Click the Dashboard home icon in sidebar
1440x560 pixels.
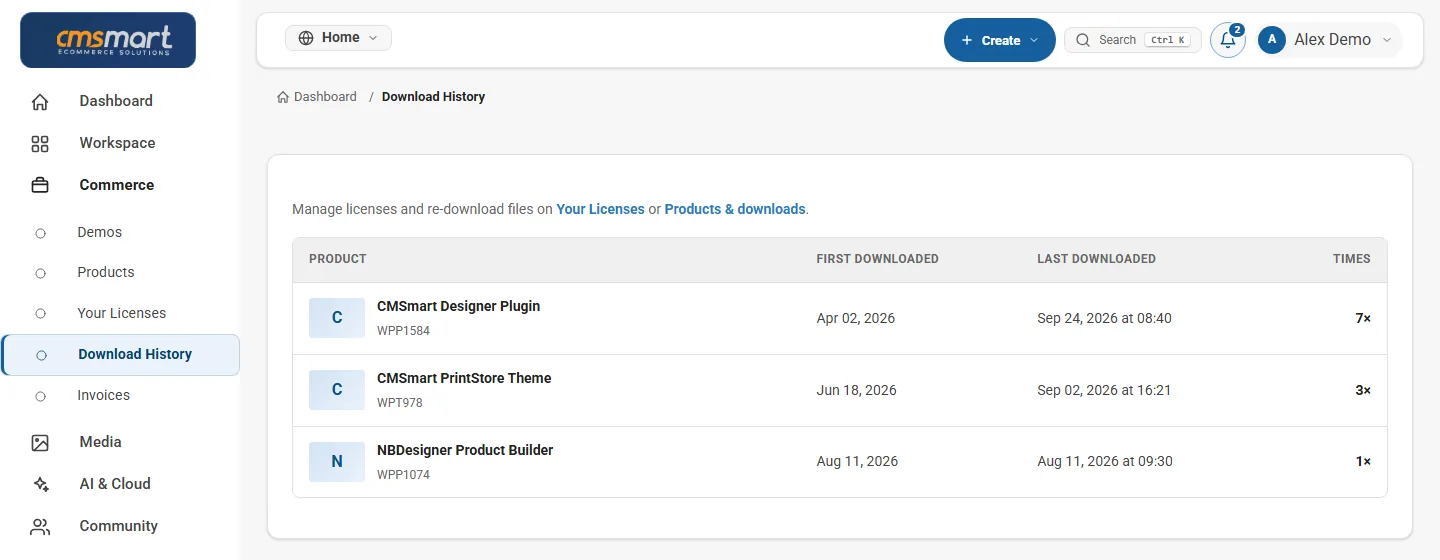point(40,101)
